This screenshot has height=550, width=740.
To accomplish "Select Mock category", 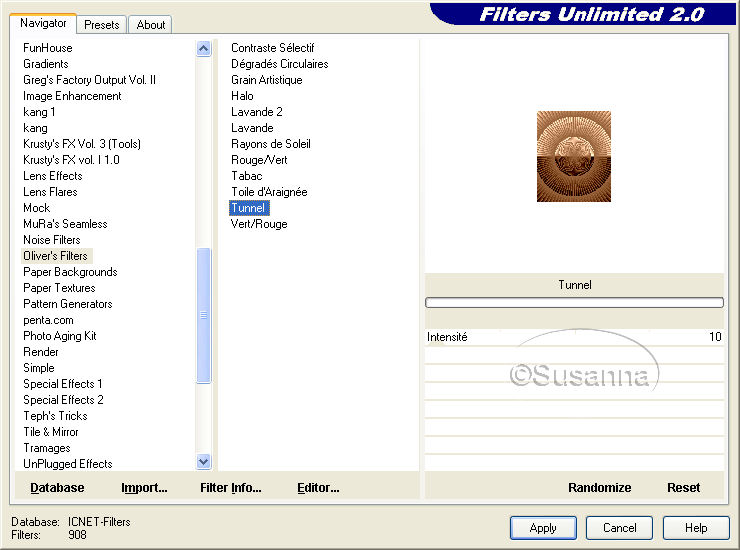I will [x=36, y=208].
